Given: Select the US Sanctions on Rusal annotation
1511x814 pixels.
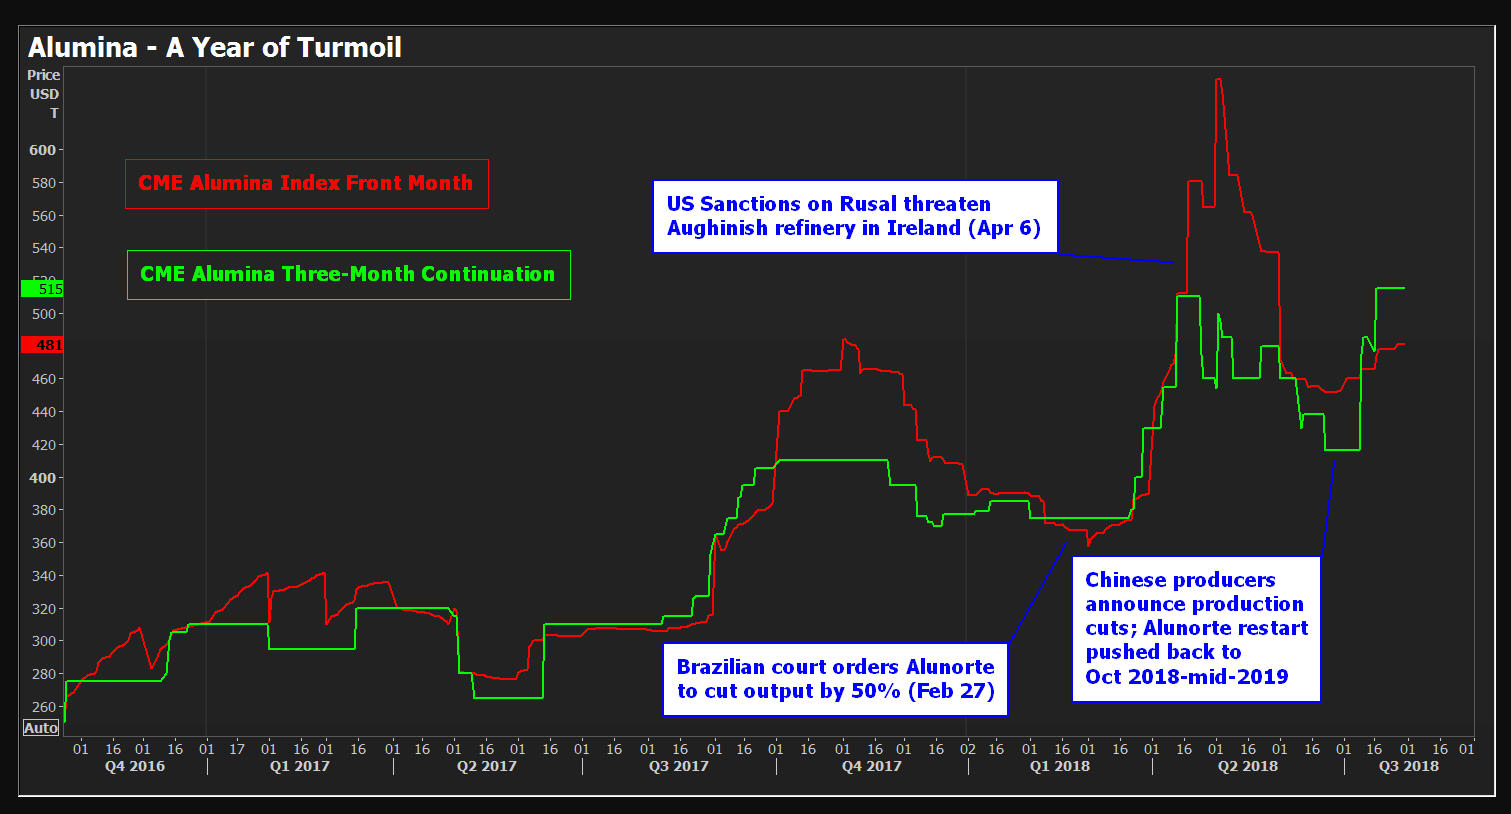Looking at the screenshot, I should click(x=854, y=216).
